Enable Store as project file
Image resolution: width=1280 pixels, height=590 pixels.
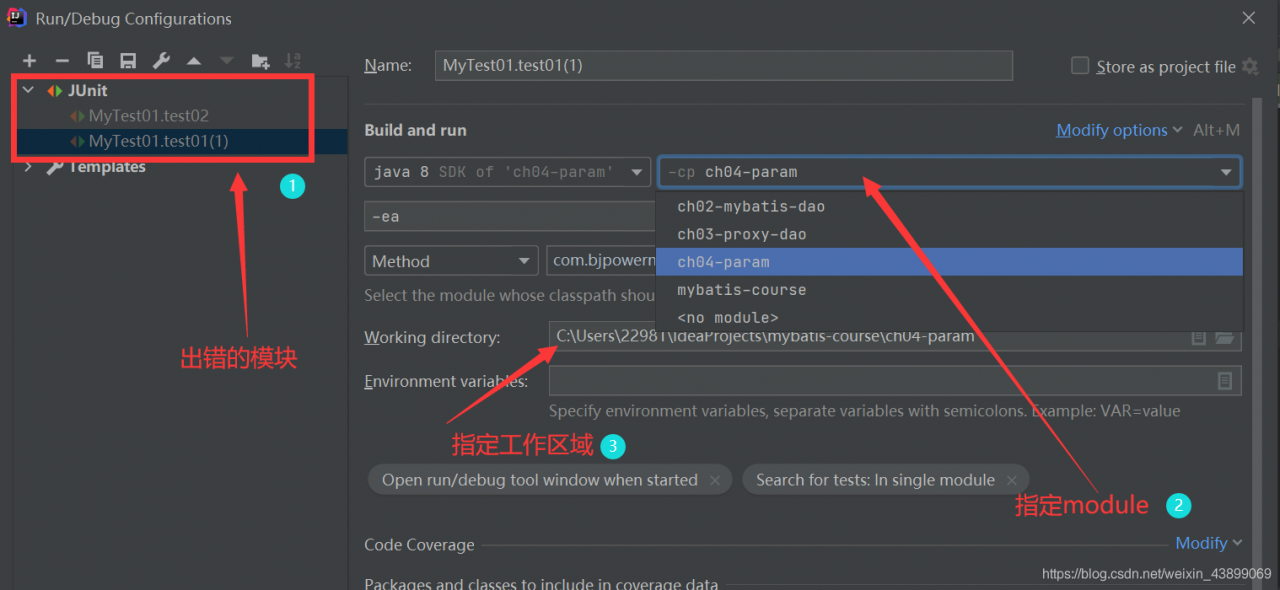click(x=1080, y=66)
